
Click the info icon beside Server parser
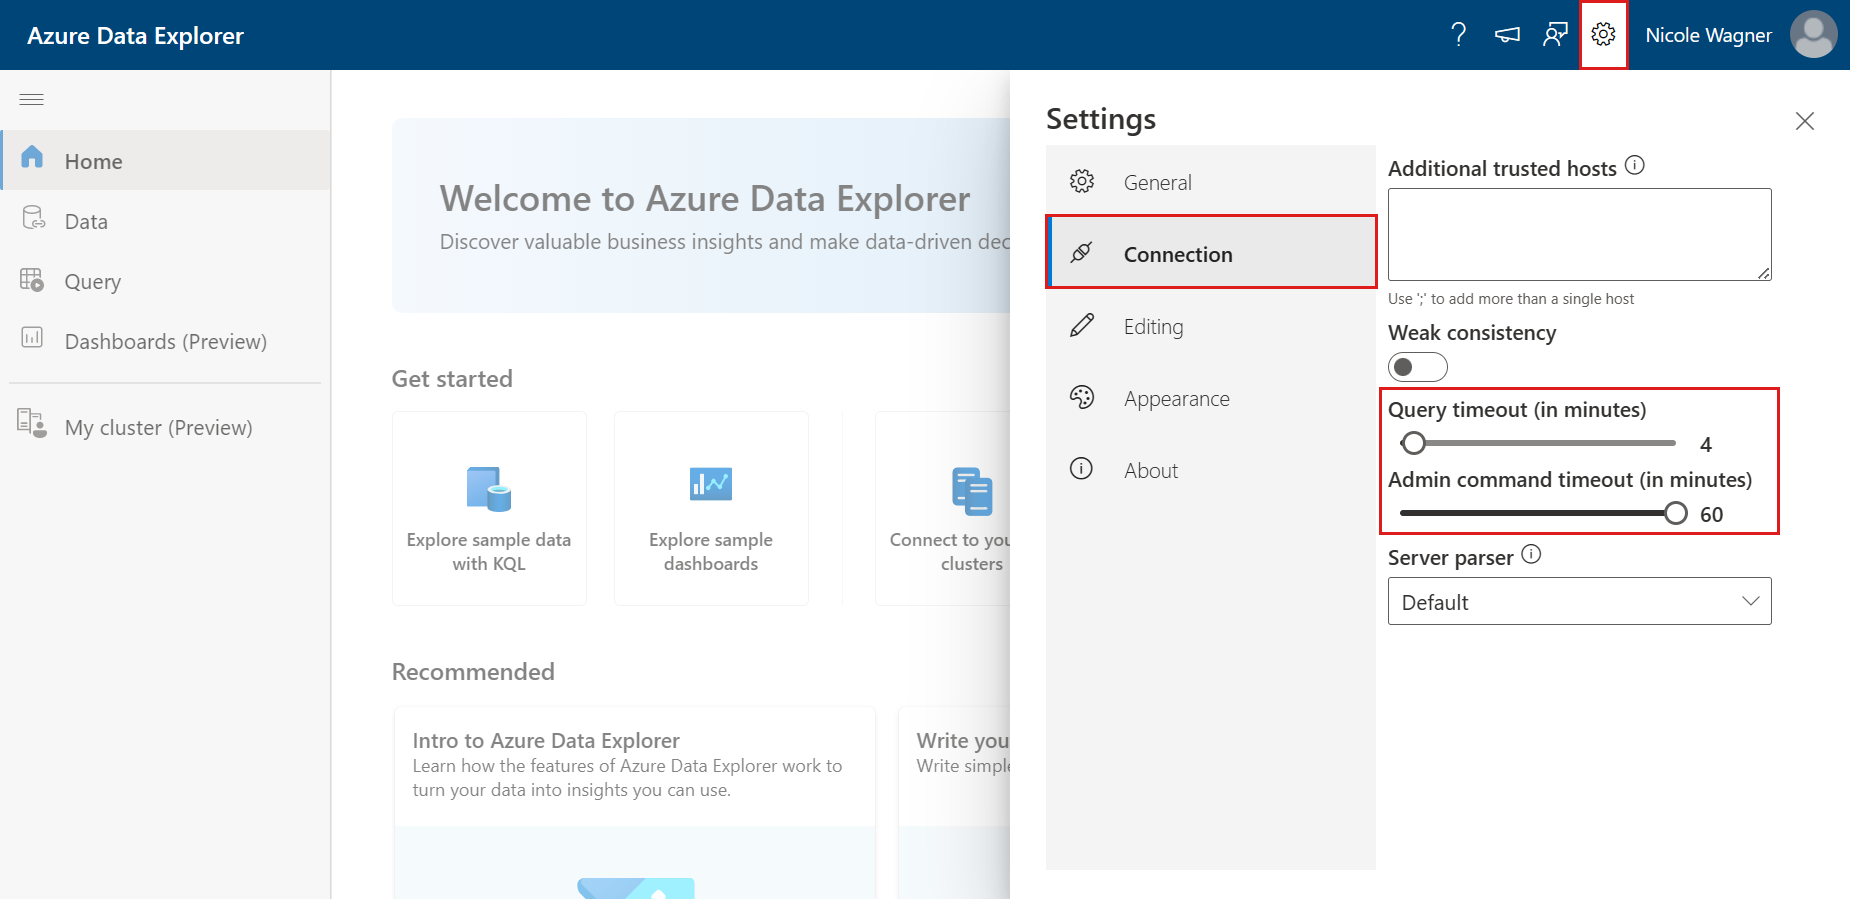pos(1531,555)
